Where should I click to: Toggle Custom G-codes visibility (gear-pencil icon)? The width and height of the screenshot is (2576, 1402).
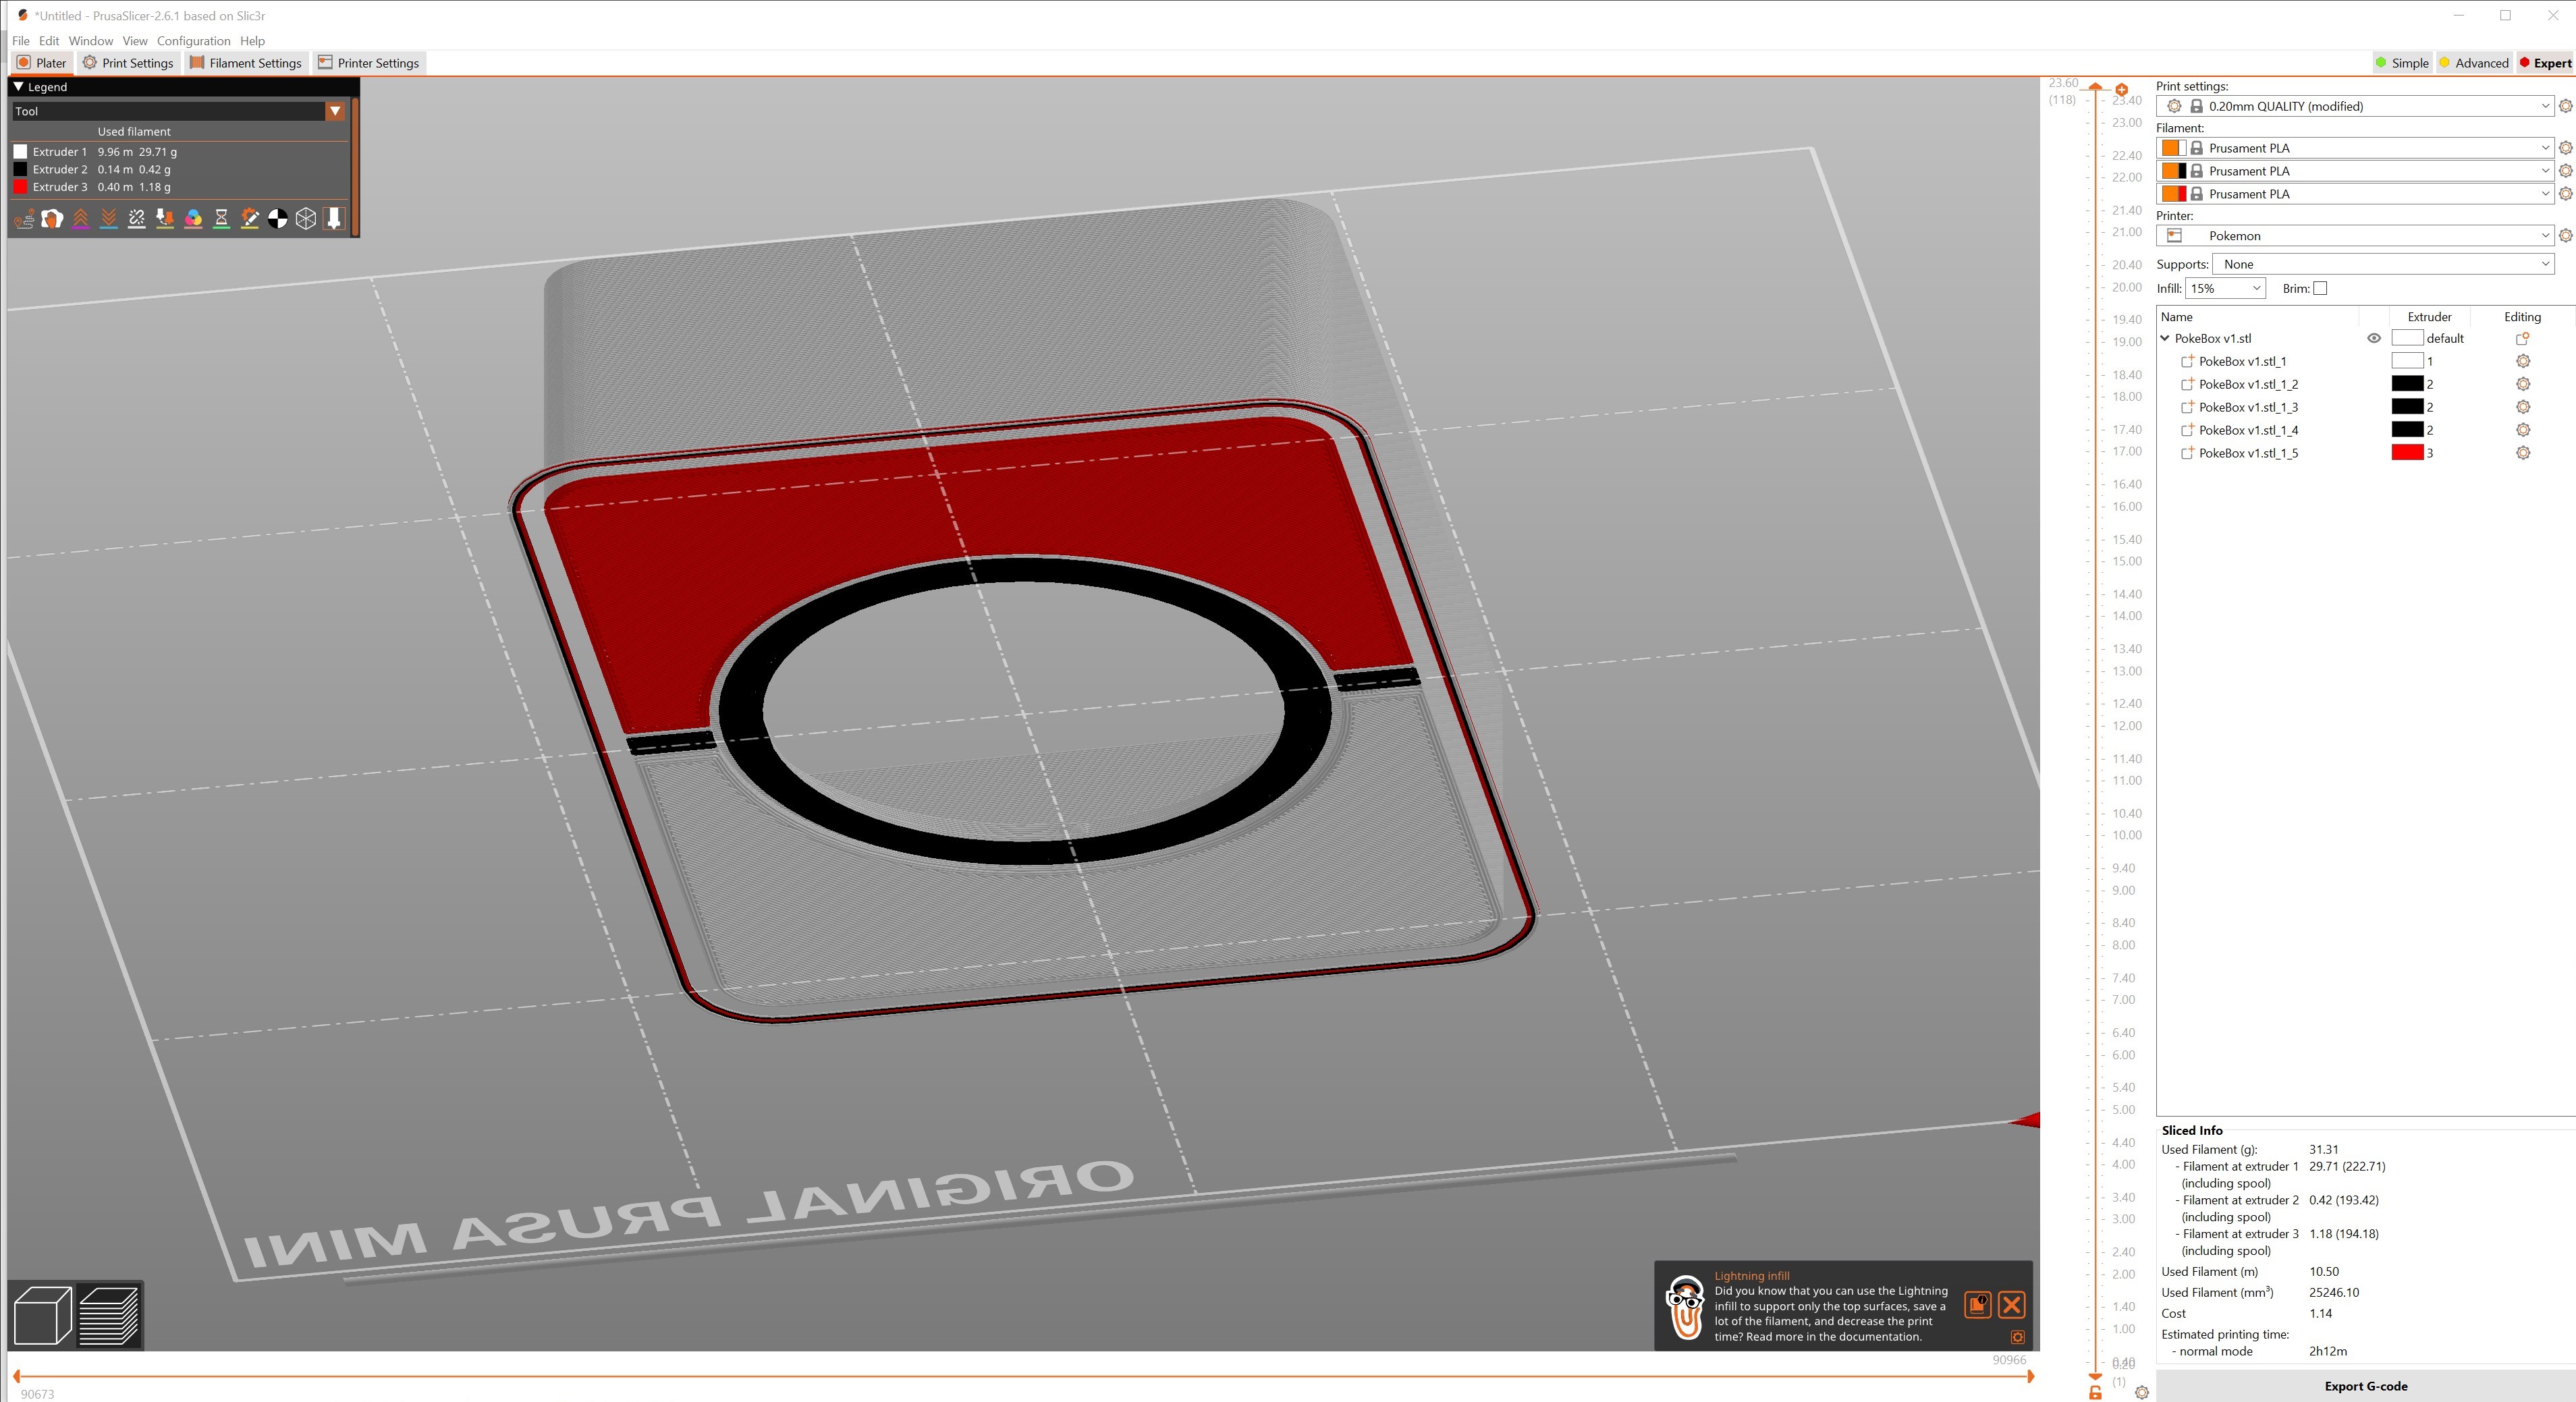pyautogui.click(x=250, y=218)
